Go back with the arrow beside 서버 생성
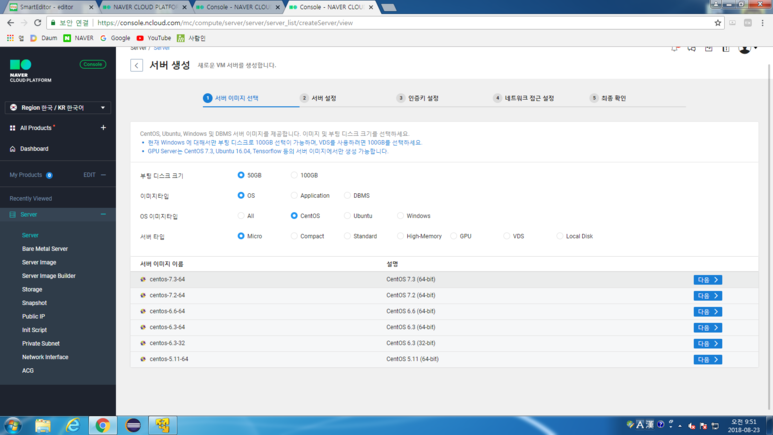The width and height of the screenshot is (773, 435). coord(137,66)
